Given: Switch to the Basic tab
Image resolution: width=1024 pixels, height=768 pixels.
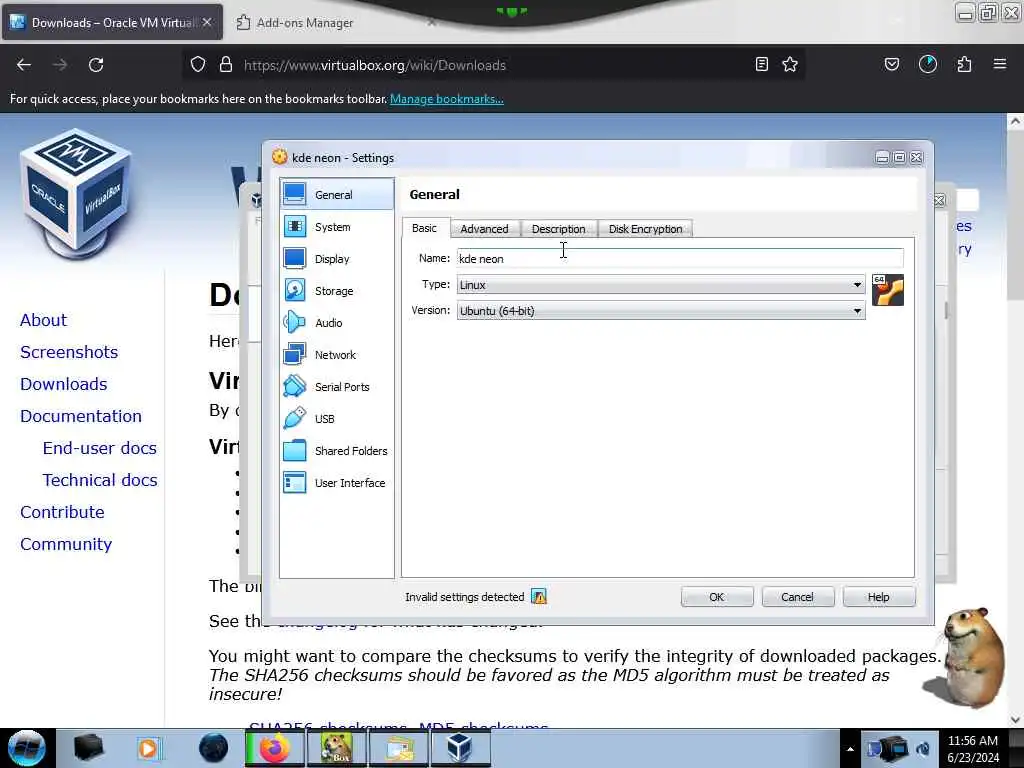Looking at the screenshot, I should coord(424,228).
